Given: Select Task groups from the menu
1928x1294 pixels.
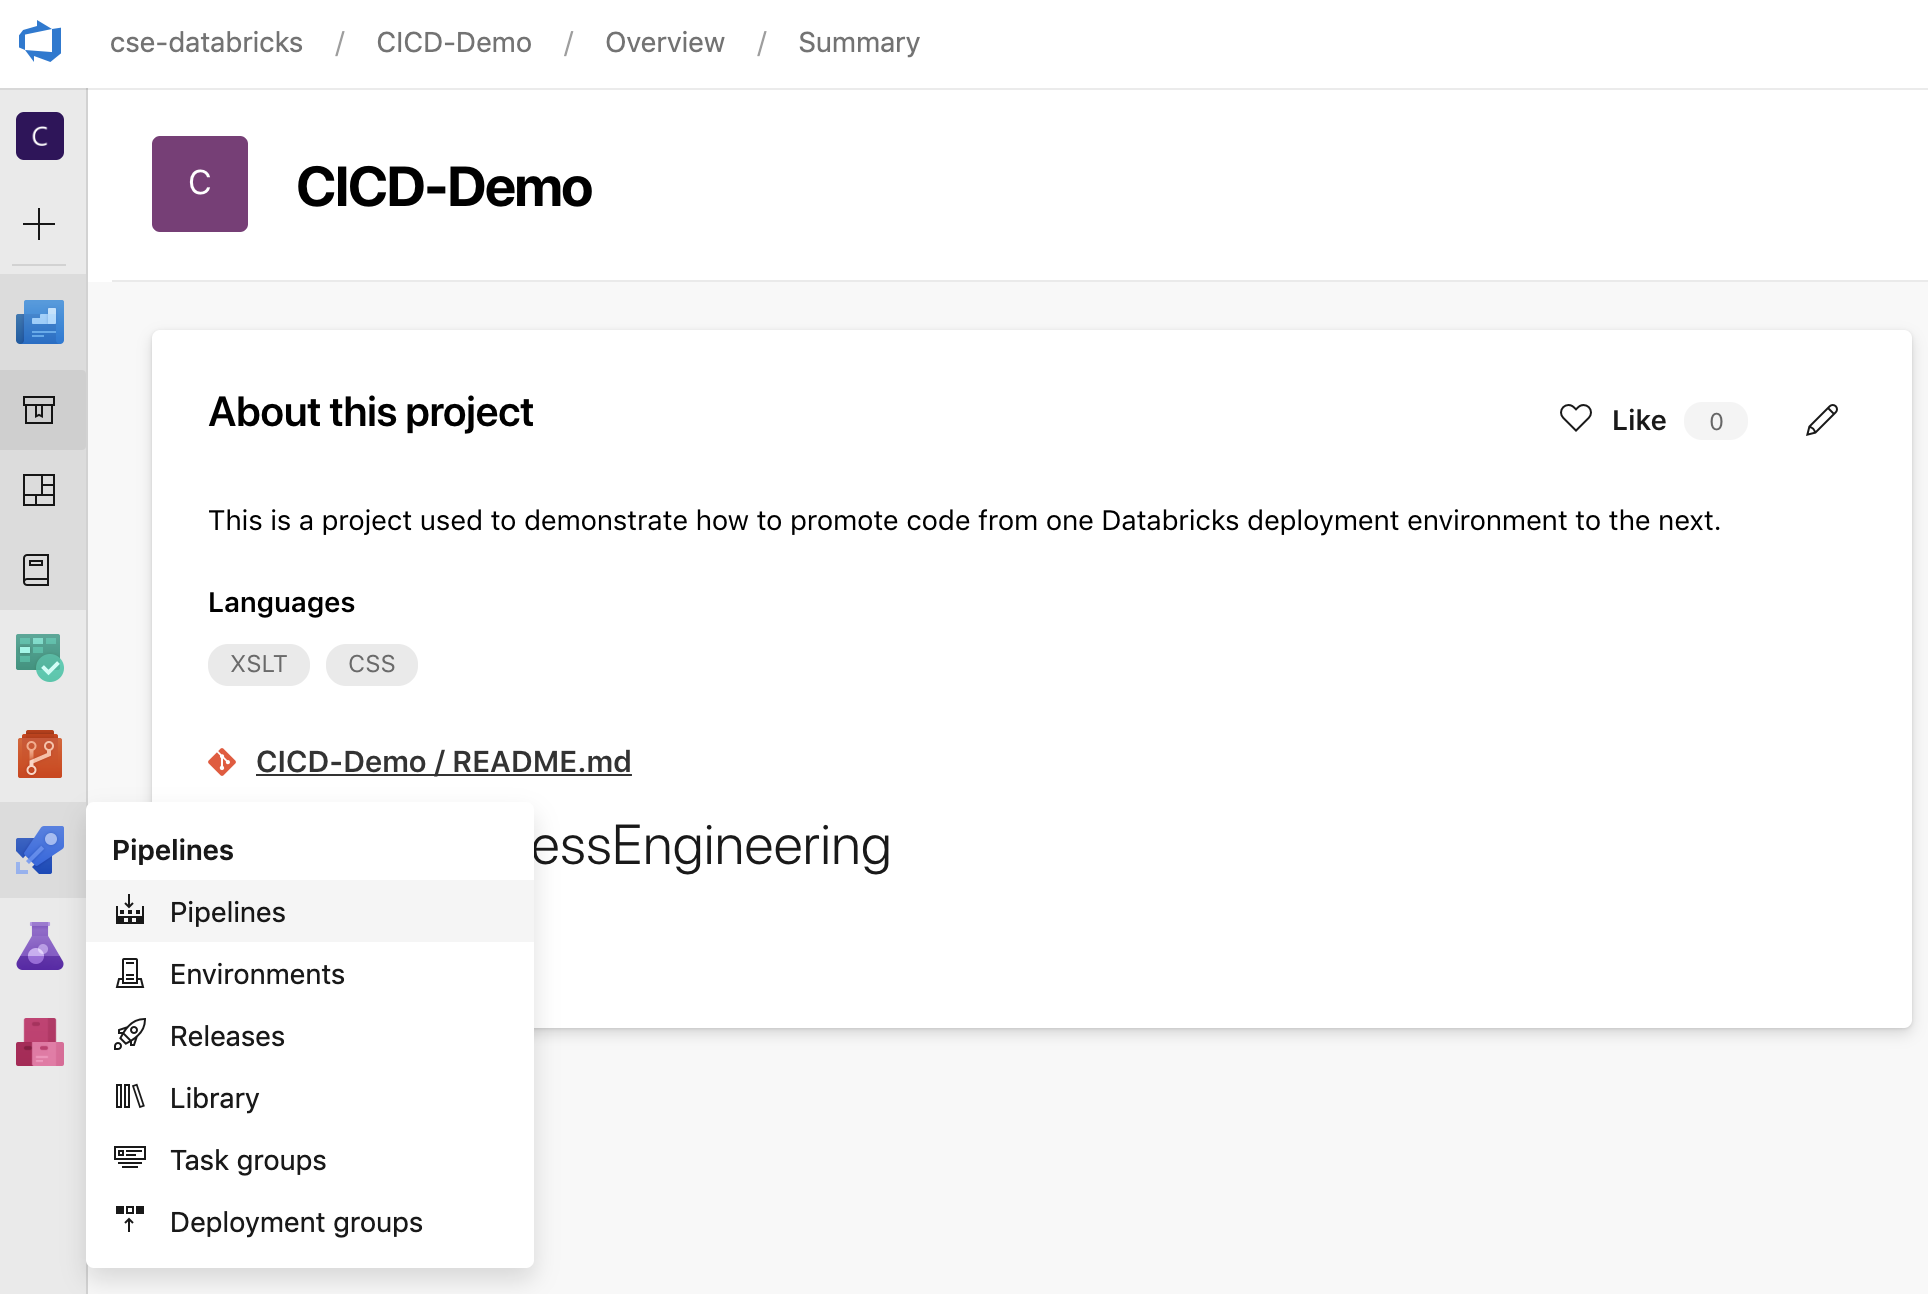Looking at the screenshot, I should coord(247,1158).
